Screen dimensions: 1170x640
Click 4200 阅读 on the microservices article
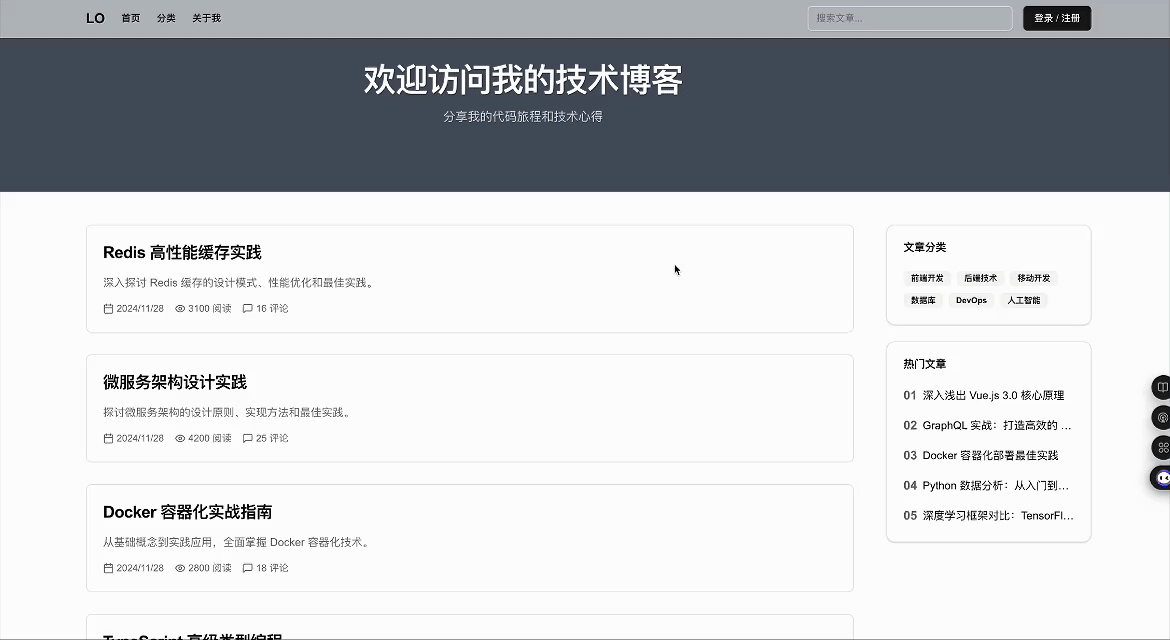pos(210,439)
